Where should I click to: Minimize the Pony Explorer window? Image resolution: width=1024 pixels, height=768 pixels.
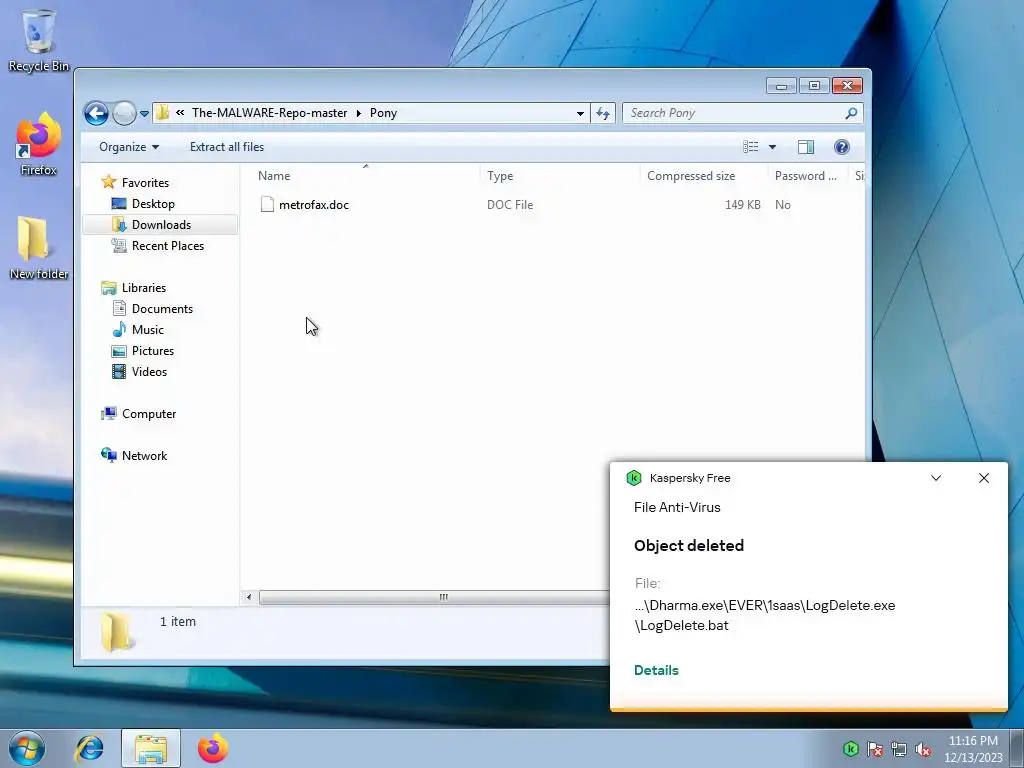(x=781, y=86)
